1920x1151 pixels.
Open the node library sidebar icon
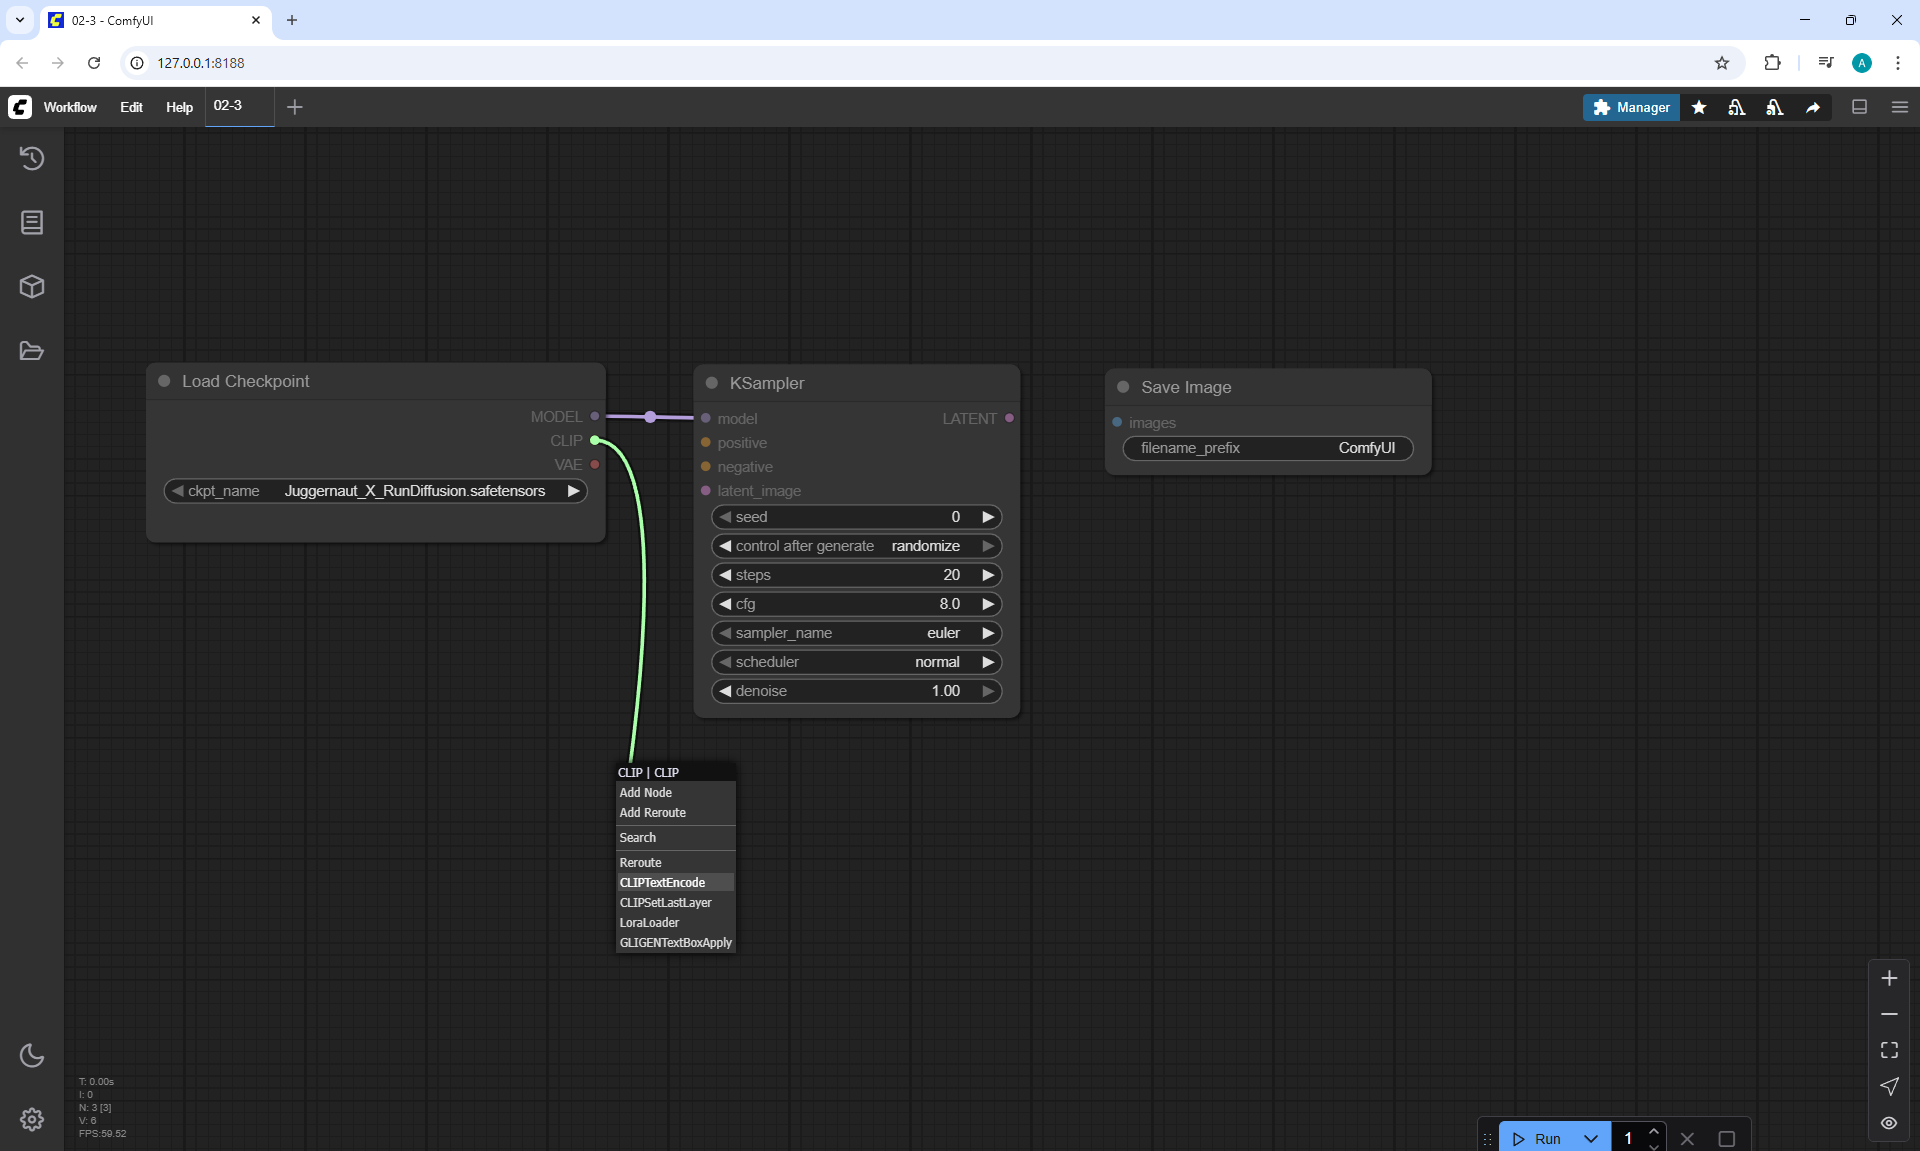click(32, 222)
